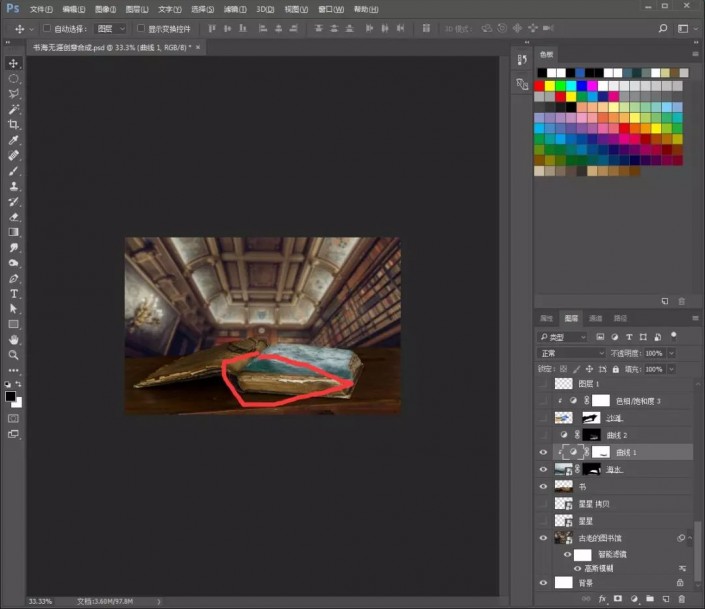Change screen mode at toolbox bottom
Viewport: 705px width, 609px height.
click(13, 434)
